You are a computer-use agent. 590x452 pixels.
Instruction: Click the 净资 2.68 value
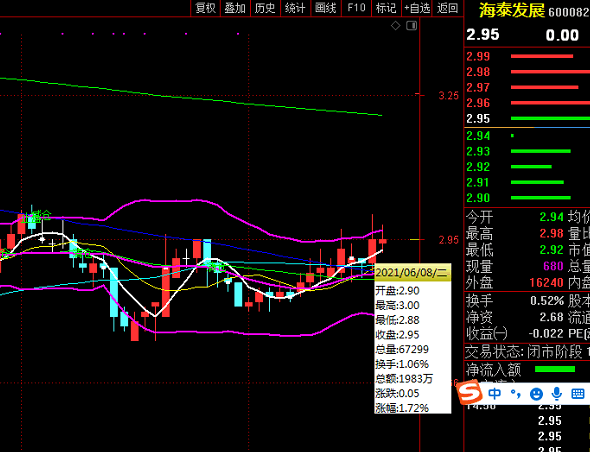(x=551, y=317)
